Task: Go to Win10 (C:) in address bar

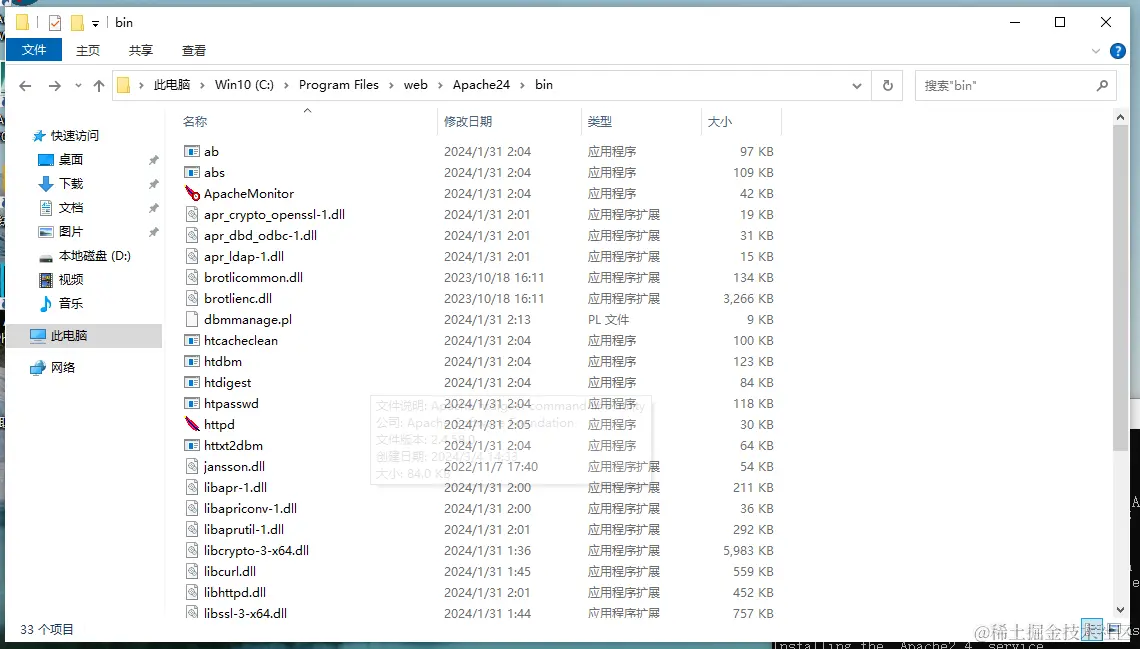Action: [x=244, y=85]
